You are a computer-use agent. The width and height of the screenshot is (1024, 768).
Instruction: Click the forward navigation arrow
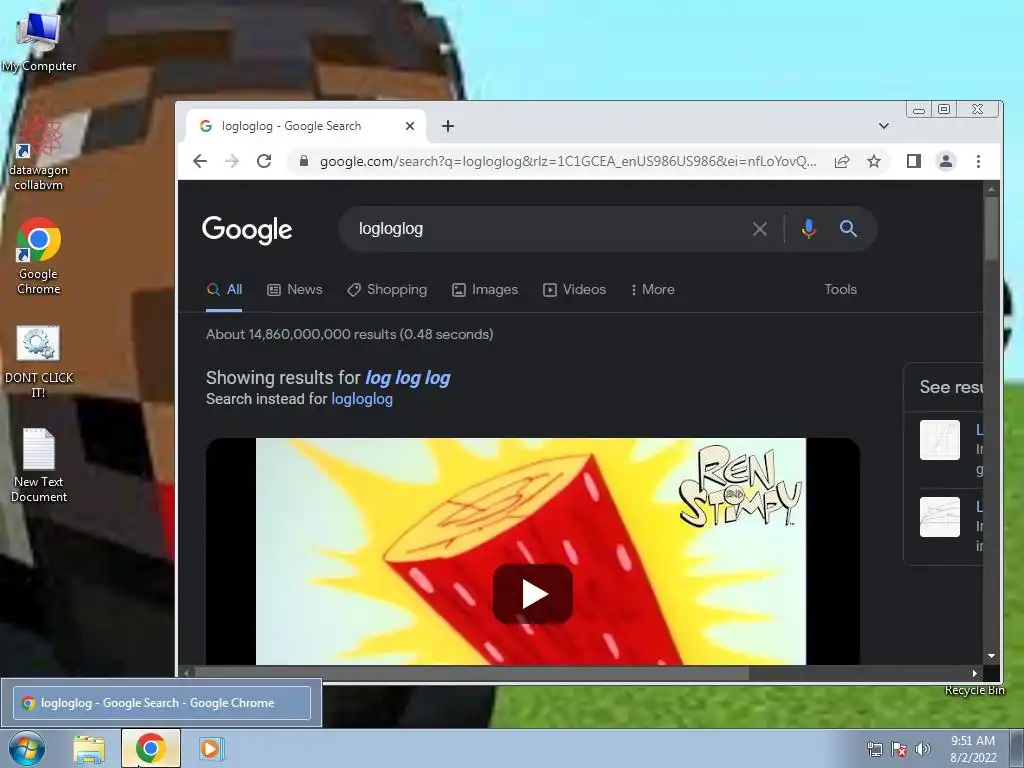point(232,161)
